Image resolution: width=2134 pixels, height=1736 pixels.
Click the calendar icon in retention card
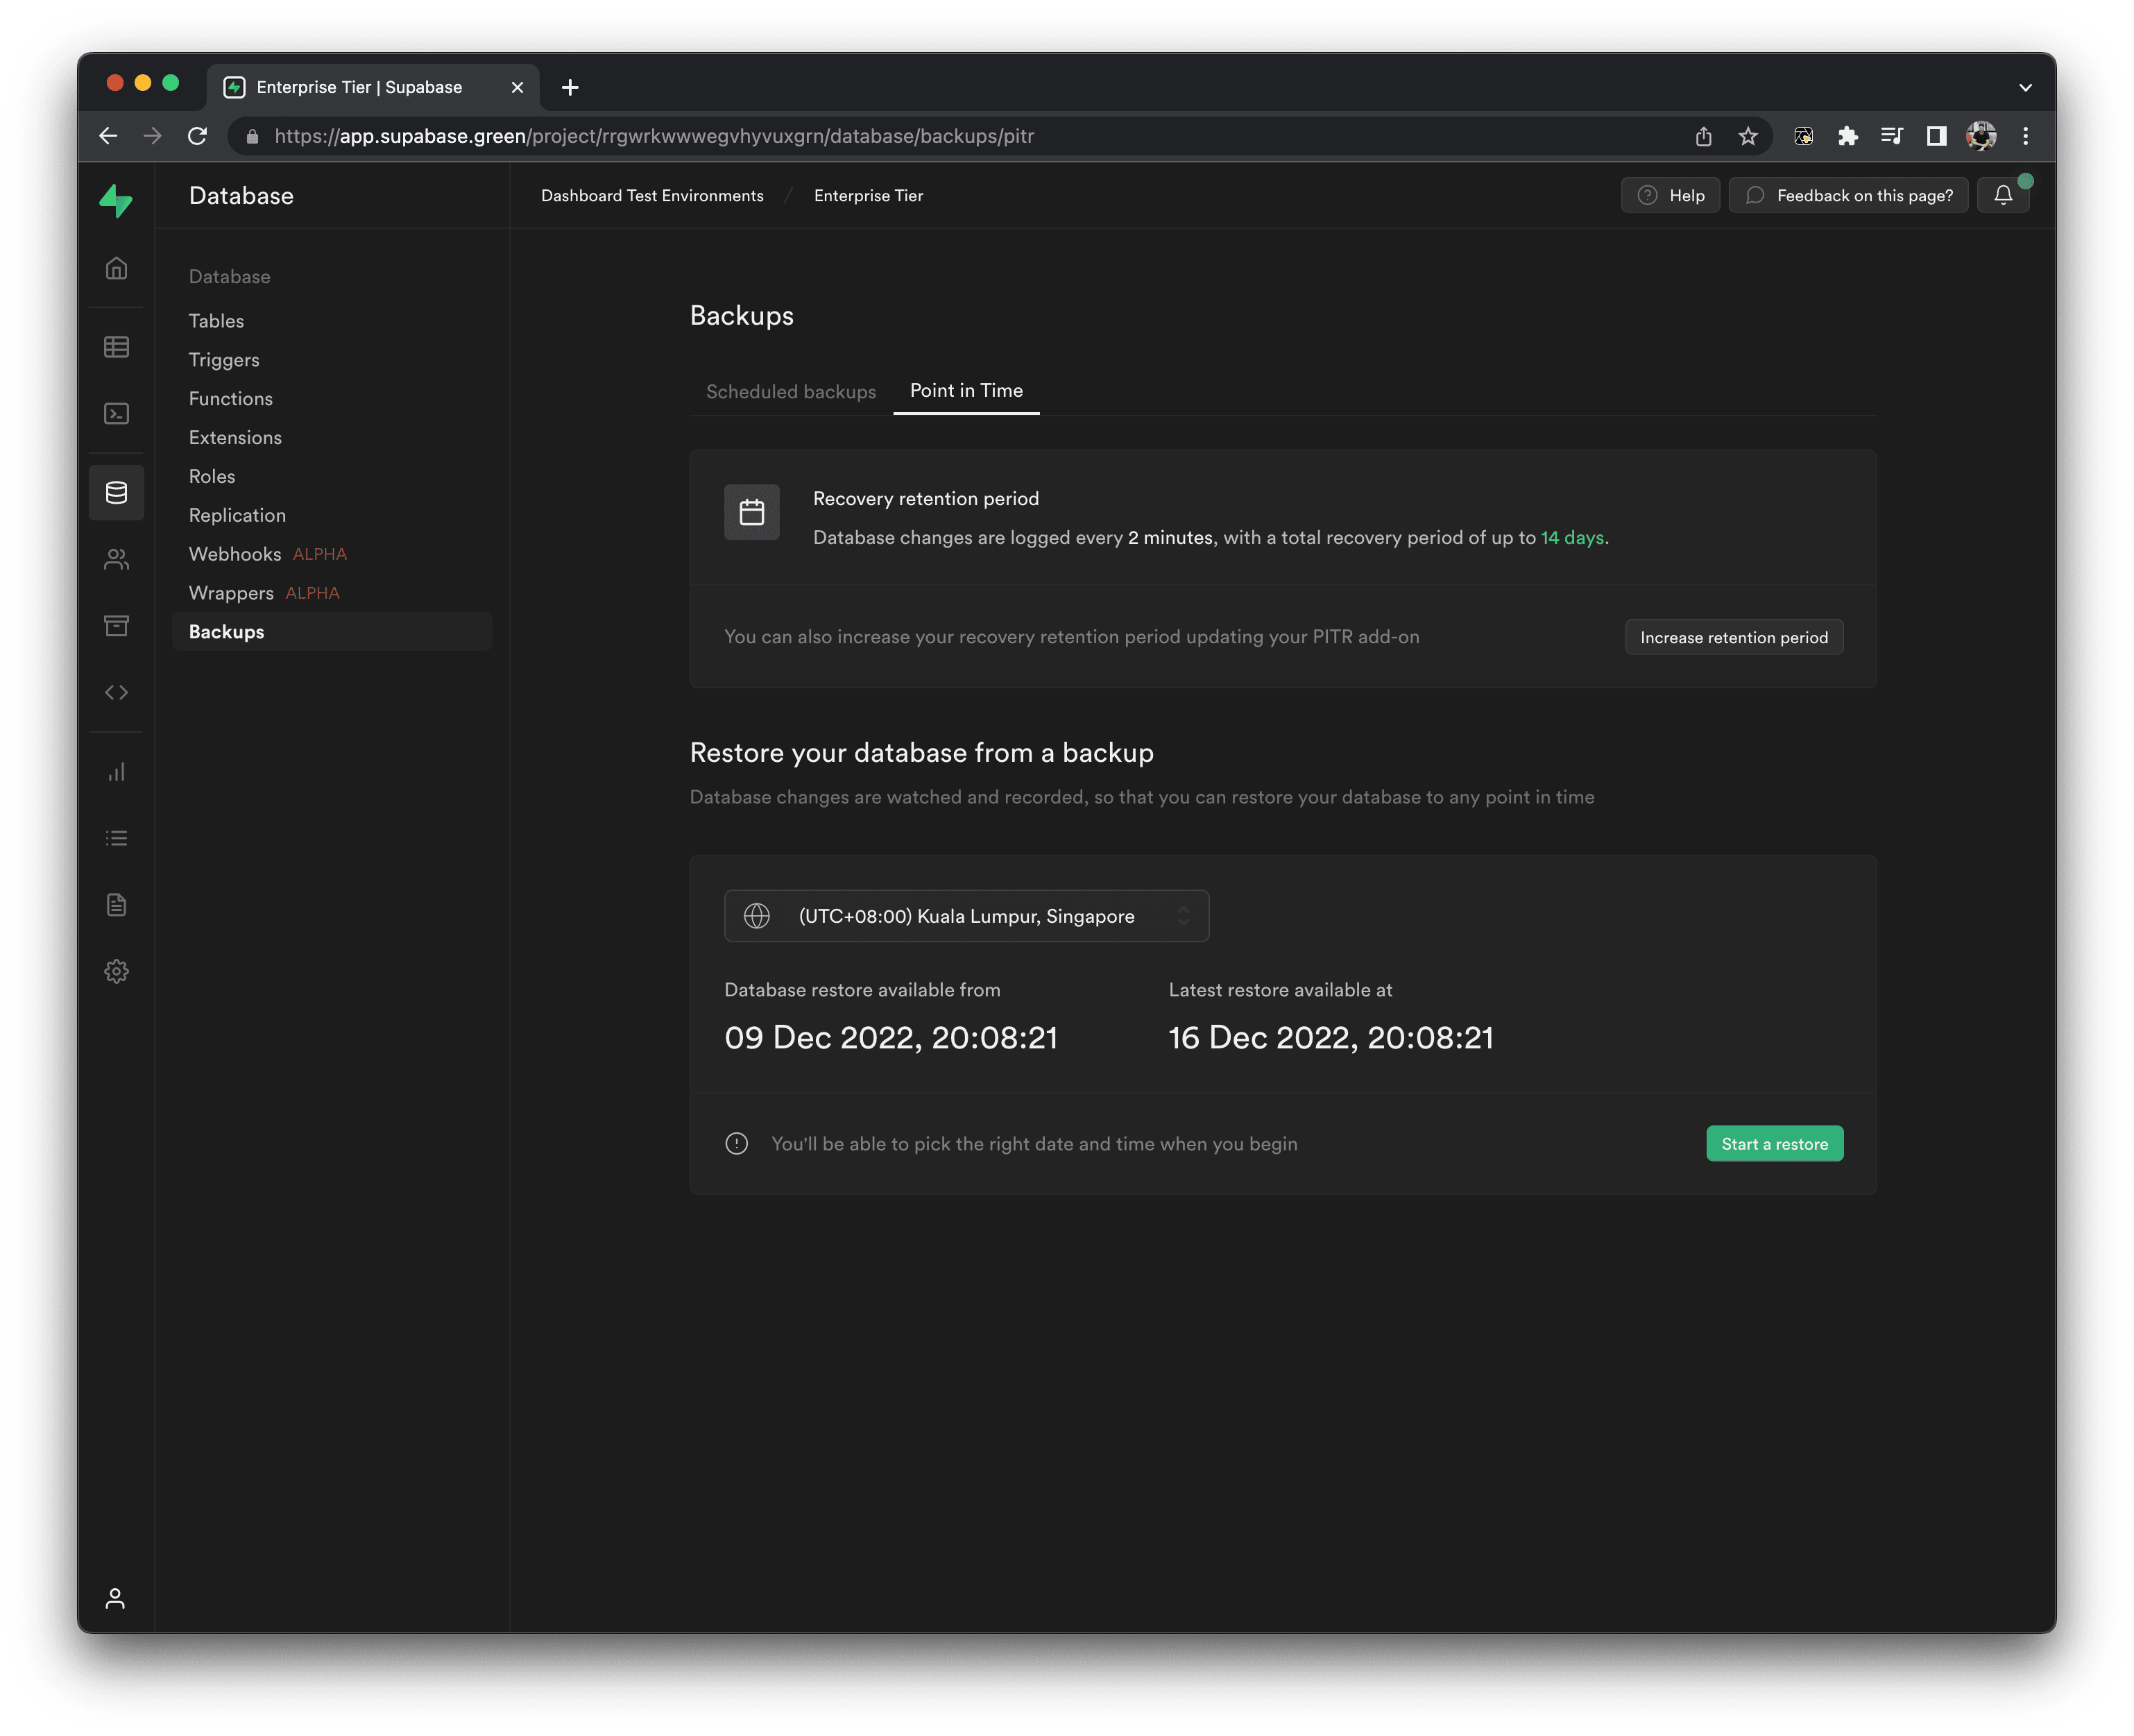tap(752, 512)
